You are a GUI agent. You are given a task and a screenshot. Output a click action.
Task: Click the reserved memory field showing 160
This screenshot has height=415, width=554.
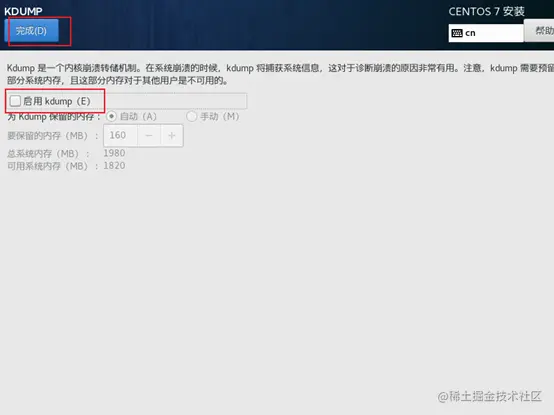[x=120, y=135]
